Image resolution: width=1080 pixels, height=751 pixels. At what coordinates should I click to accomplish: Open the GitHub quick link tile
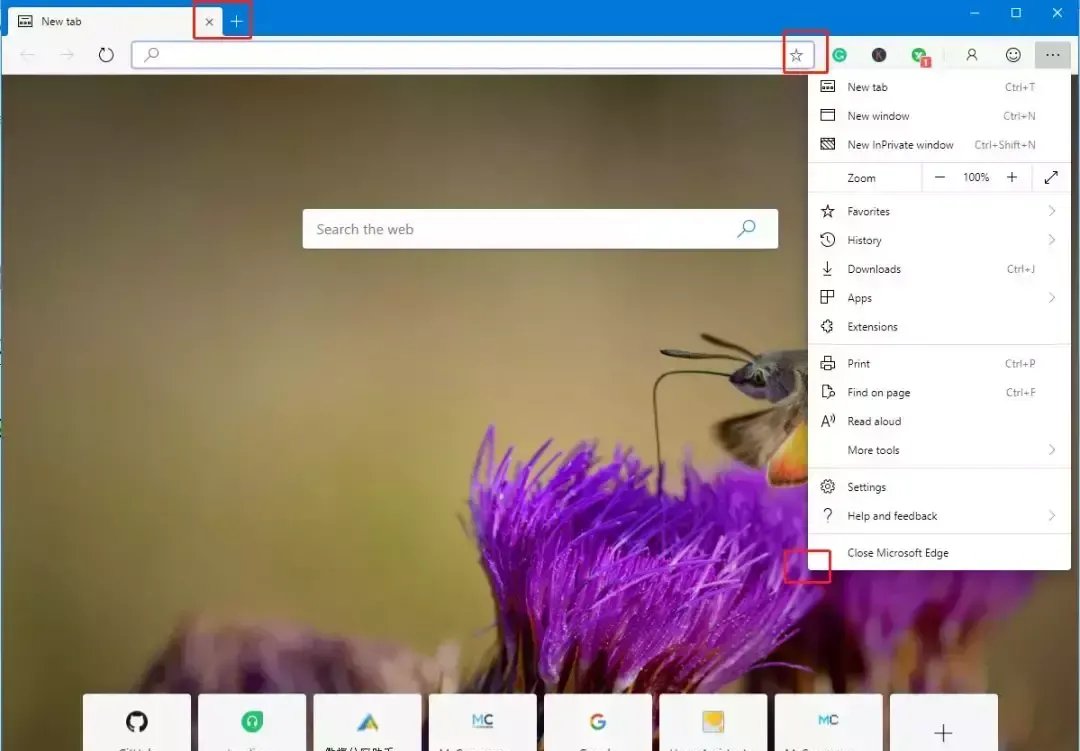point(137,722)
